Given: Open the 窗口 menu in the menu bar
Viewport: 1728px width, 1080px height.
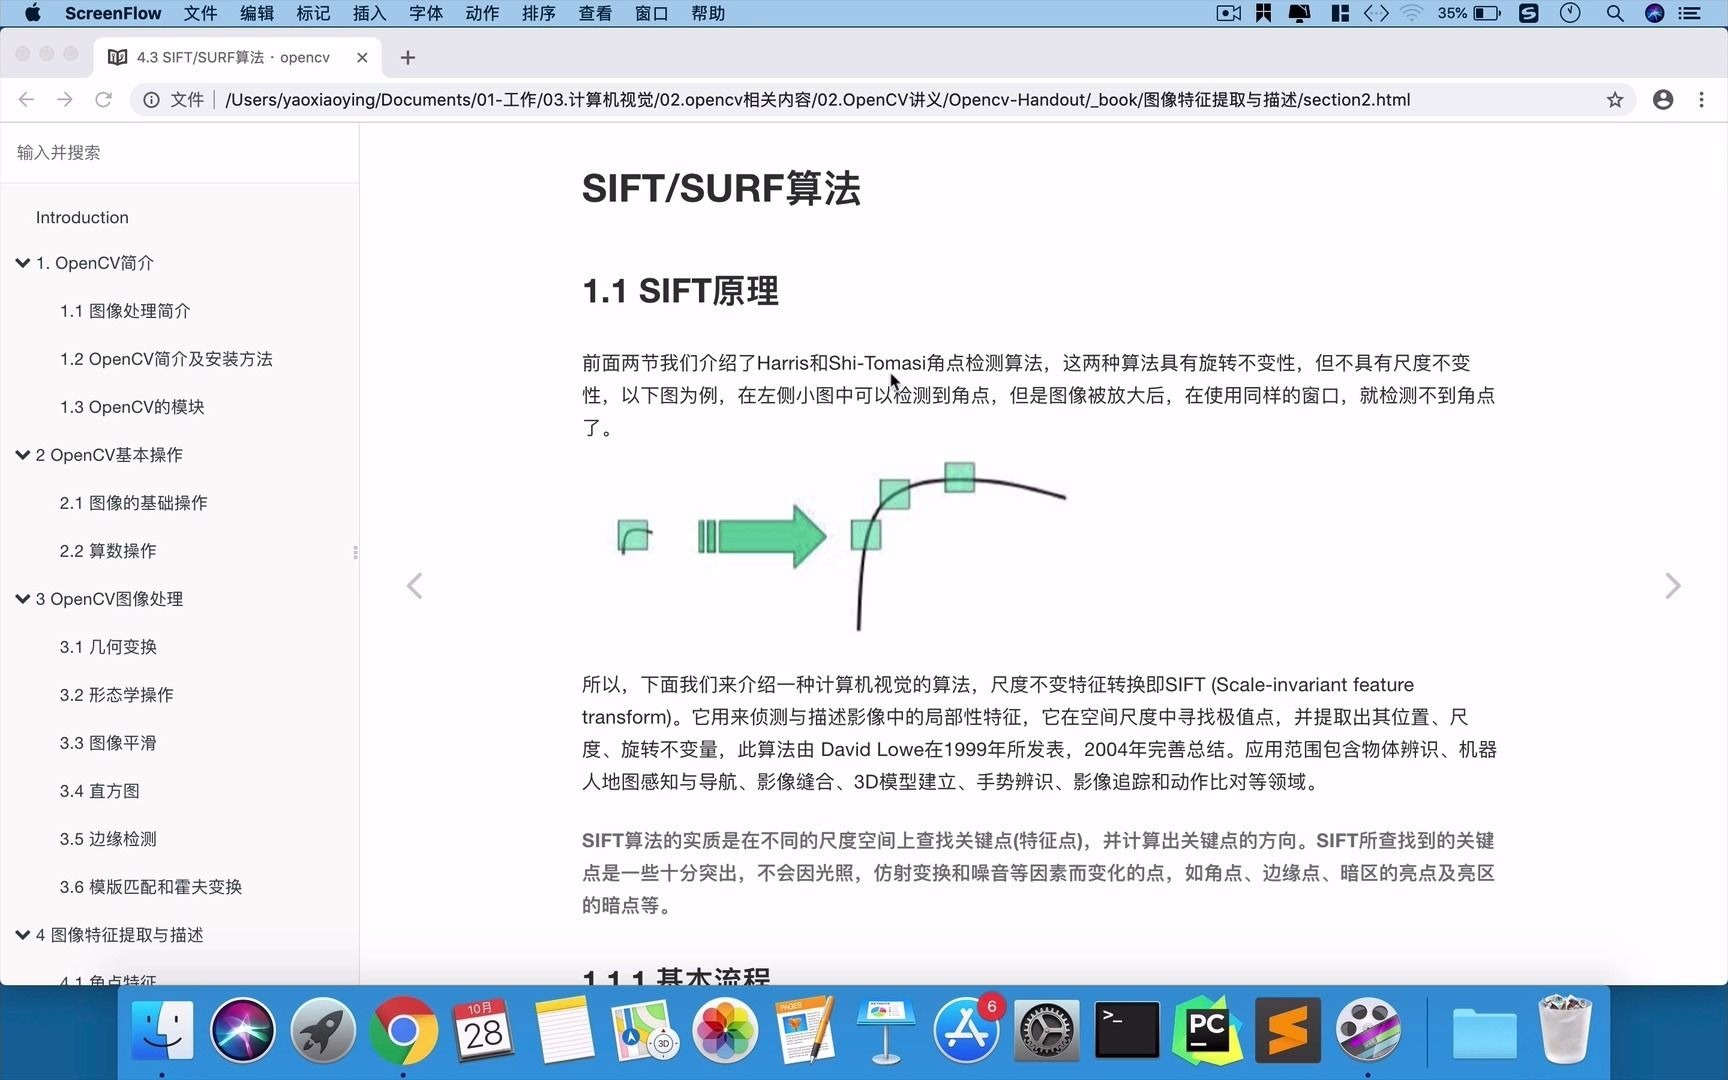Looking at the screenshot, I should (x=651, y=13).
